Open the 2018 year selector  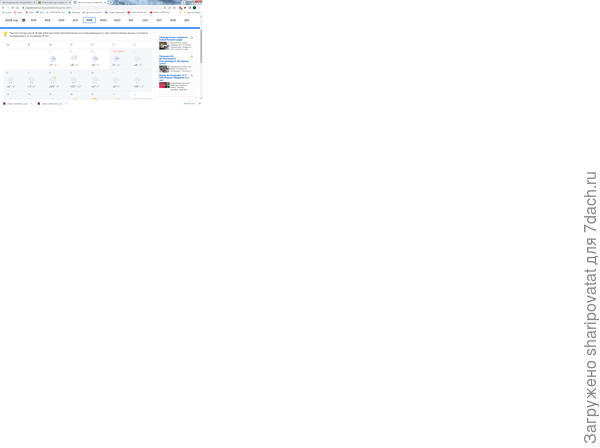(10, 20)
